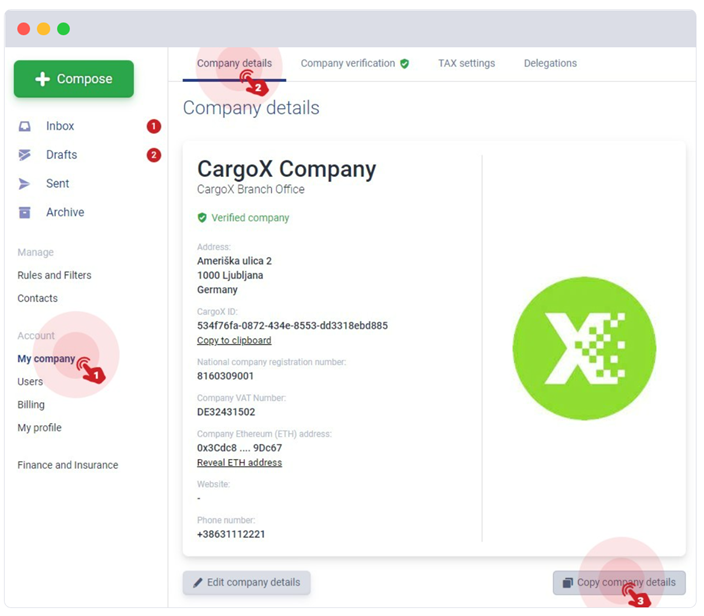
Task: Click the green Compose button
Action: click(x=74, y=79)
